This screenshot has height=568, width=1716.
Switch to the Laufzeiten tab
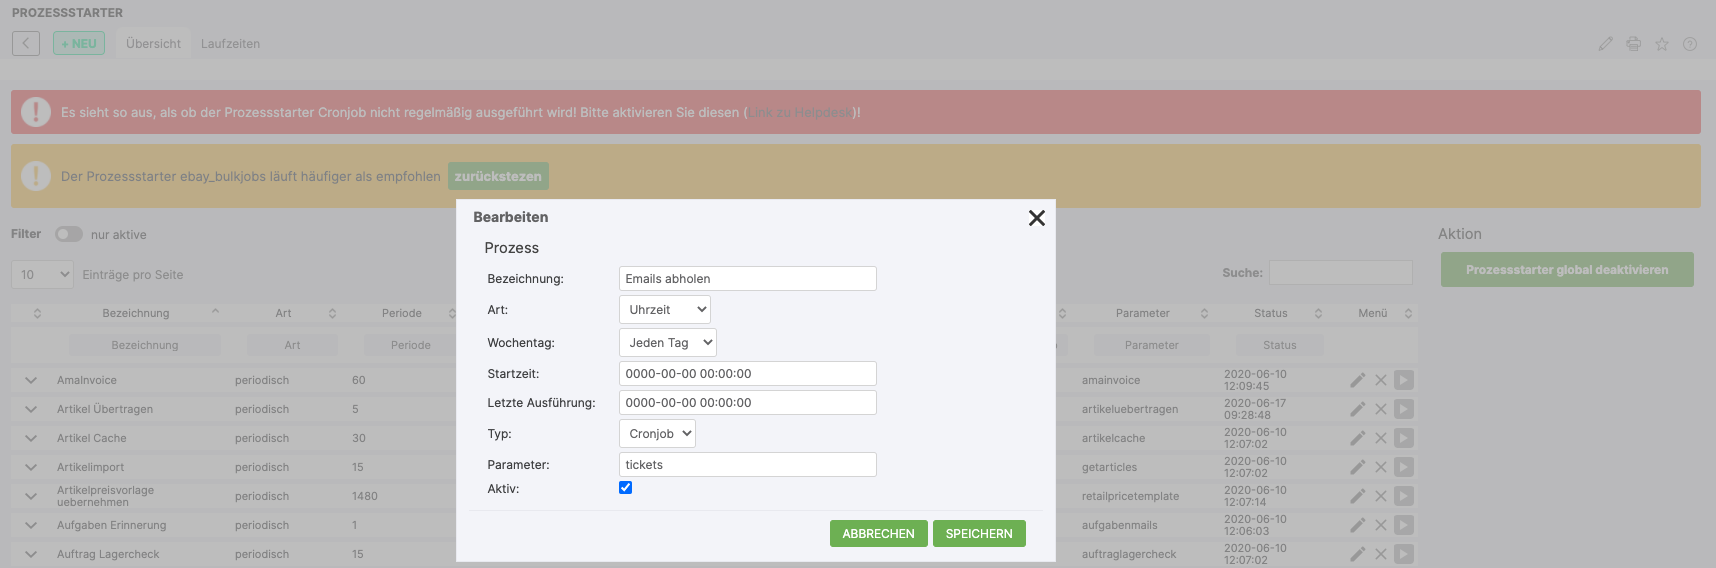coord(230,44)
